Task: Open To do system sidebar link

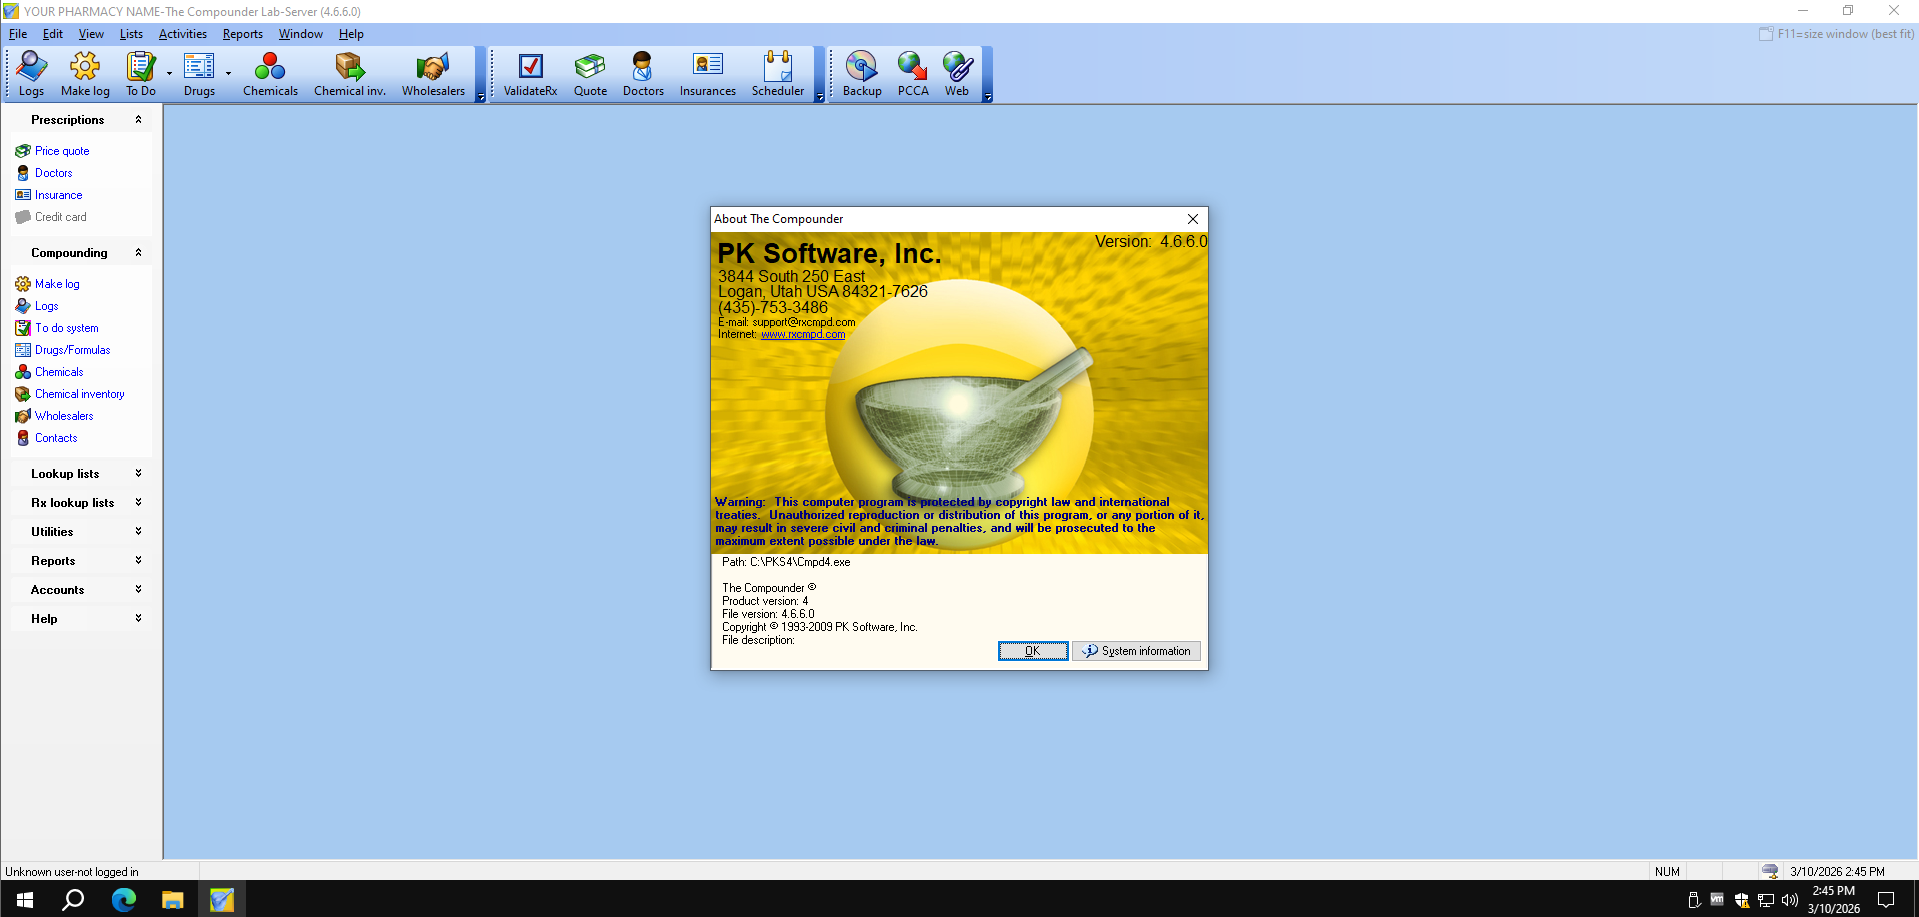Action: point(66,328)
